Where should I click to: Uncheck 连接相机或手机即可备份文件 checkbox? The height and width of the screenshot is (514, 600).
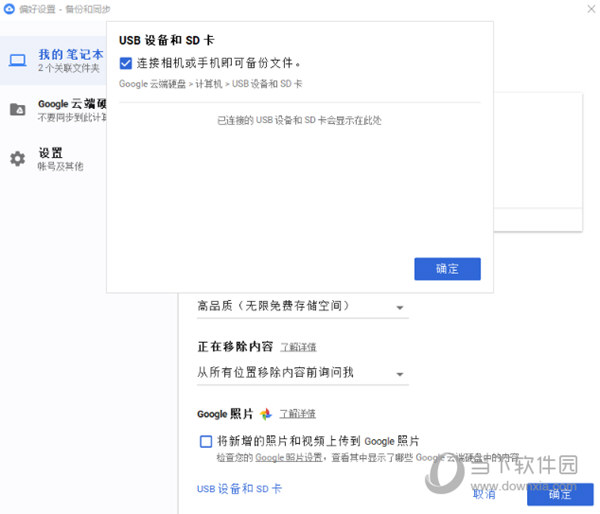[x=126, y=63]
